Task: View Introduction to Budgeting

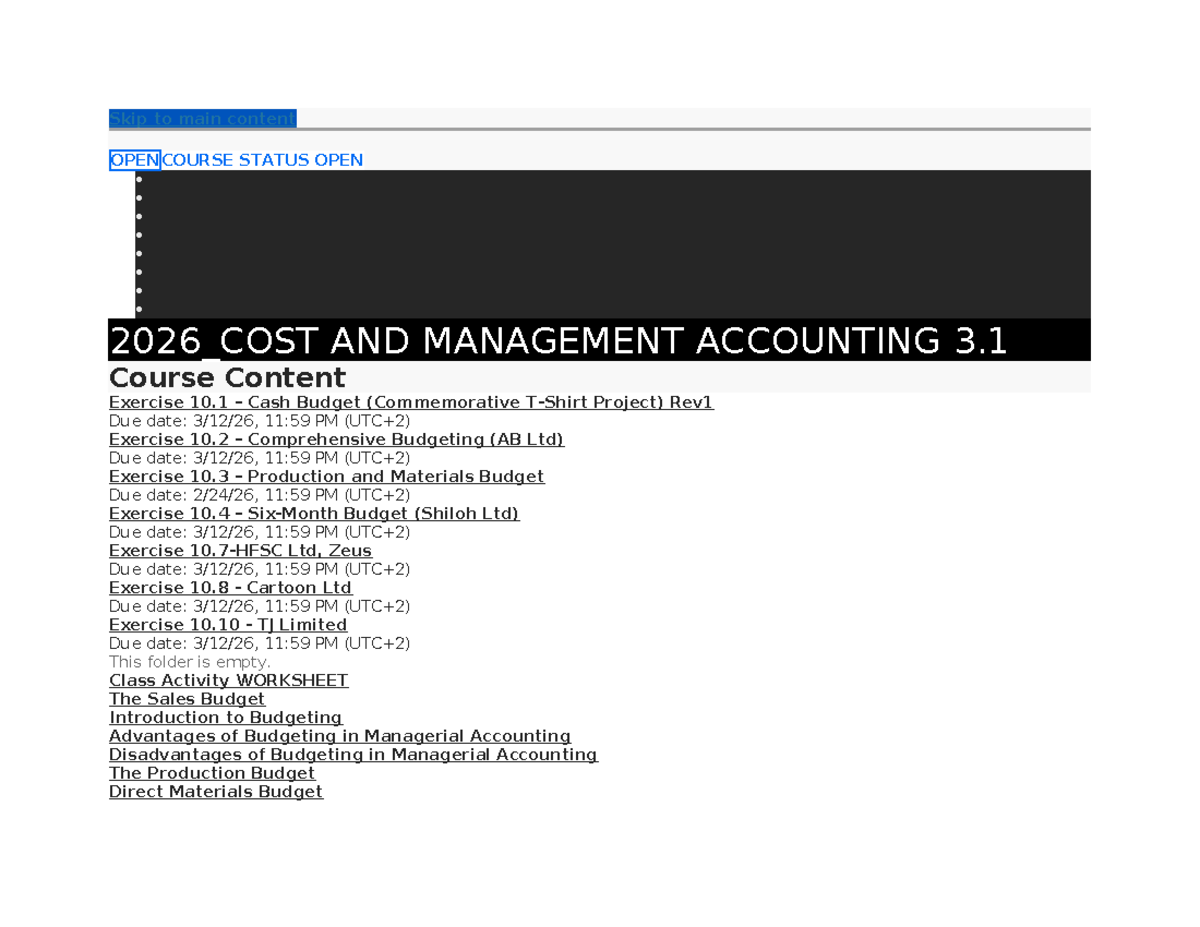Action: (225, 717)
